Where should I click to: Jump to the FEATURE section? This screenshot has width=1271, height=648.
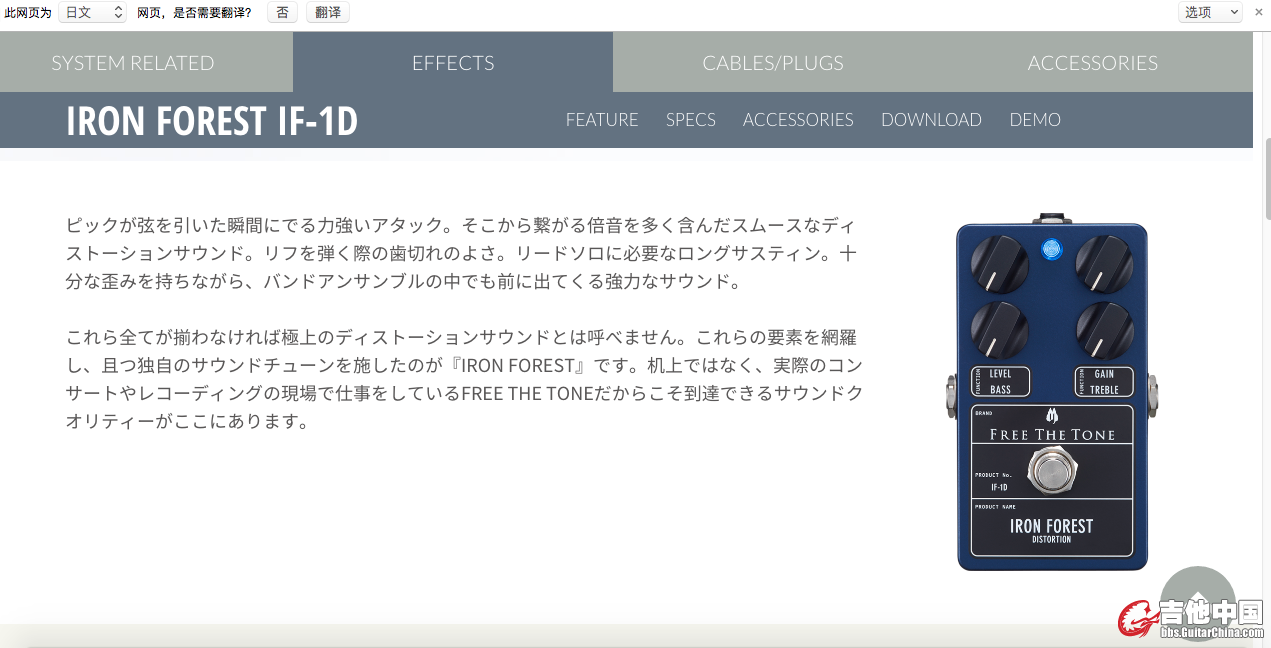coord(602,119)
